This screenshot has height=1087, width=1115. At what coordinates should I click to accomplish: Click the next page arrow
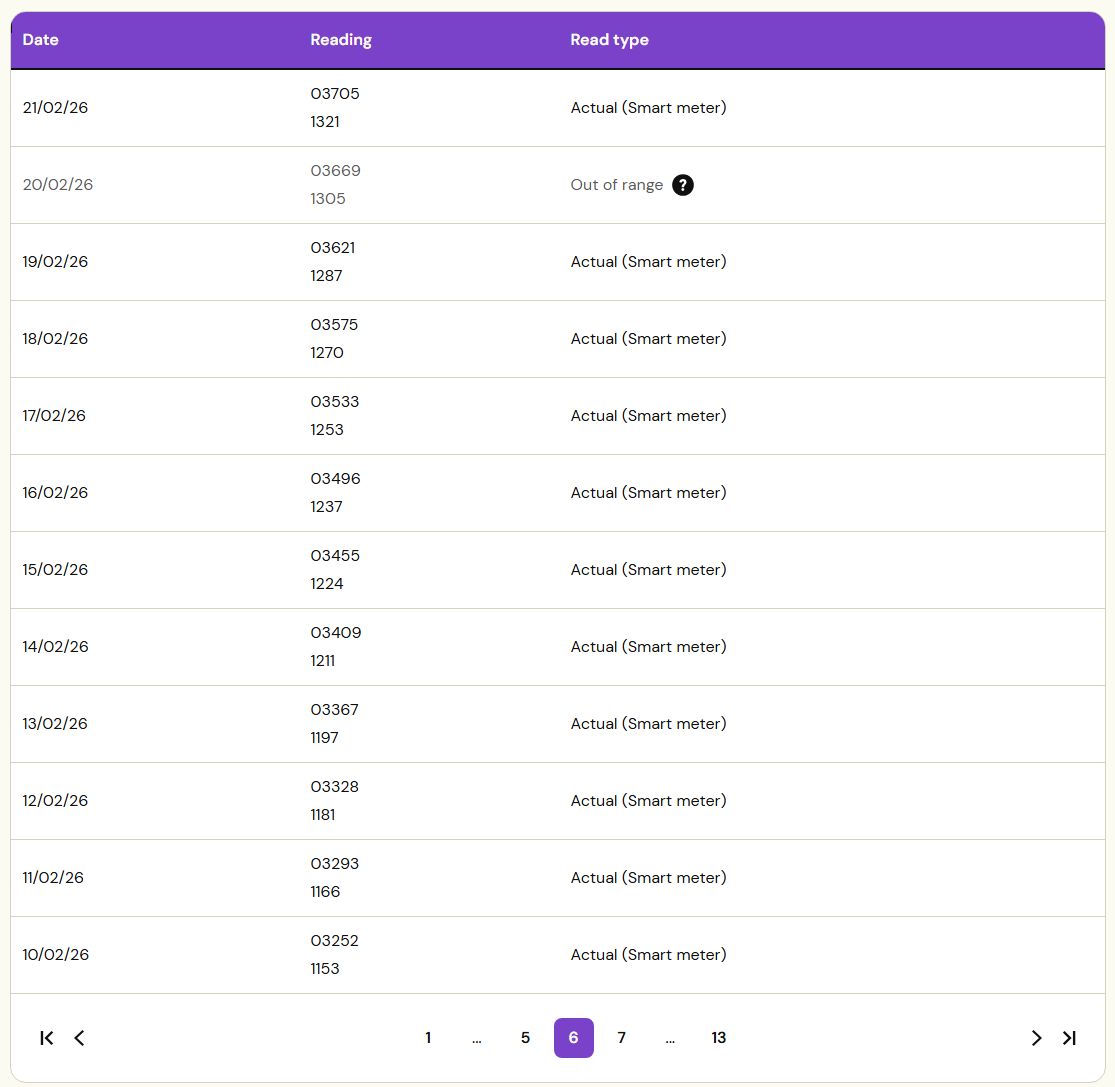[1036, 1038]
